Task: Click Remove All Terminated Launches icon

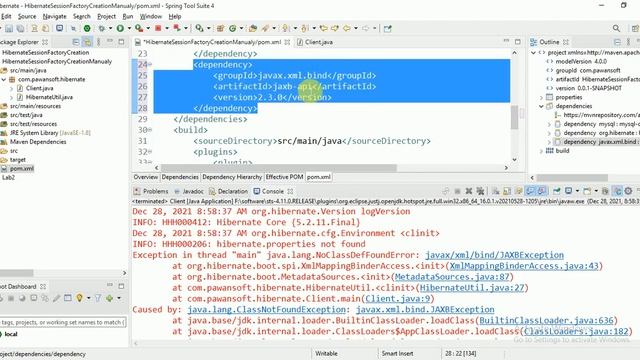Action: (x=480, y=191)
